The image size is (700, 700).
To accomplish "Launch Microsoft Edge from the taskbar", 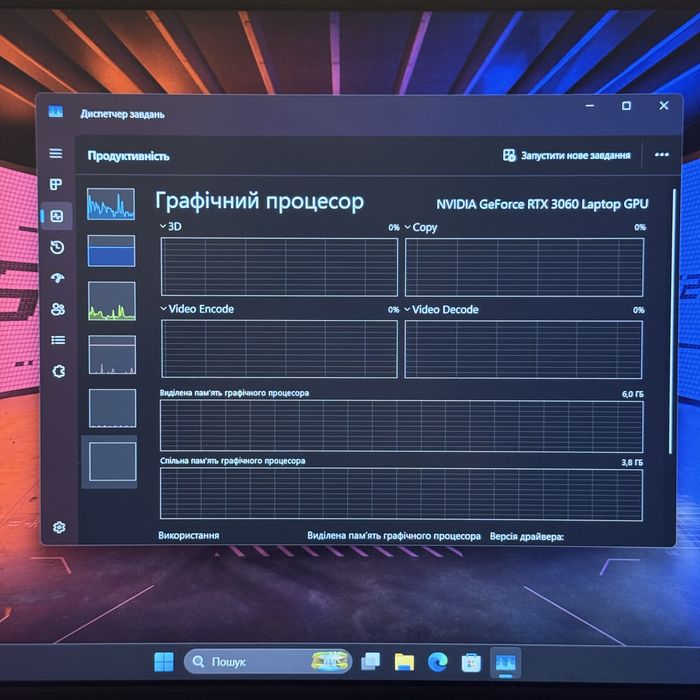I will click(x=438, y=662).
